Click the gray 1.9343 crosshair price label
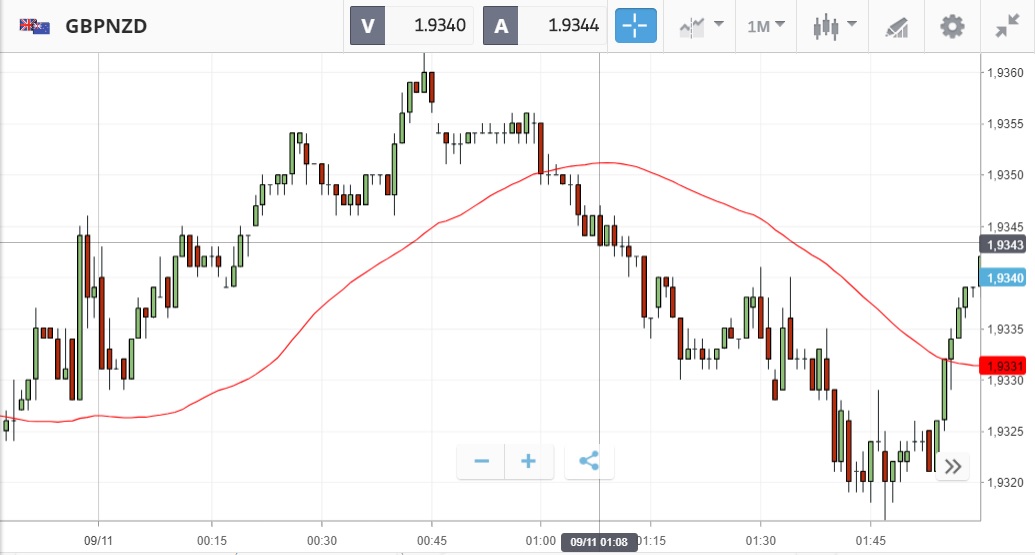Viewport: 1035px width, 555px height. click(1003, 245)
